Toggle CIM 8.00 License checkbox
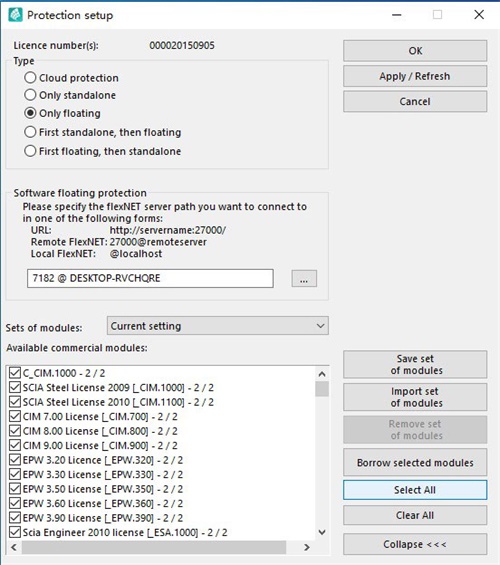 click(15, 431)
